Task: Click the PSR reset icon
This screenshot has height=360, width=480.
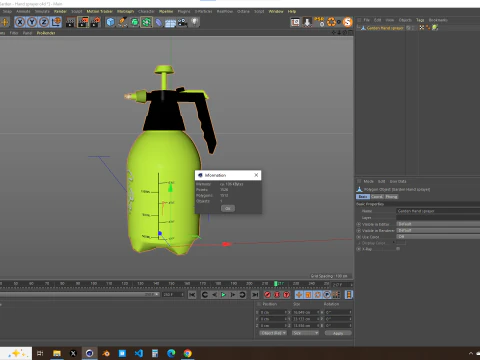Action: (319, 22)
